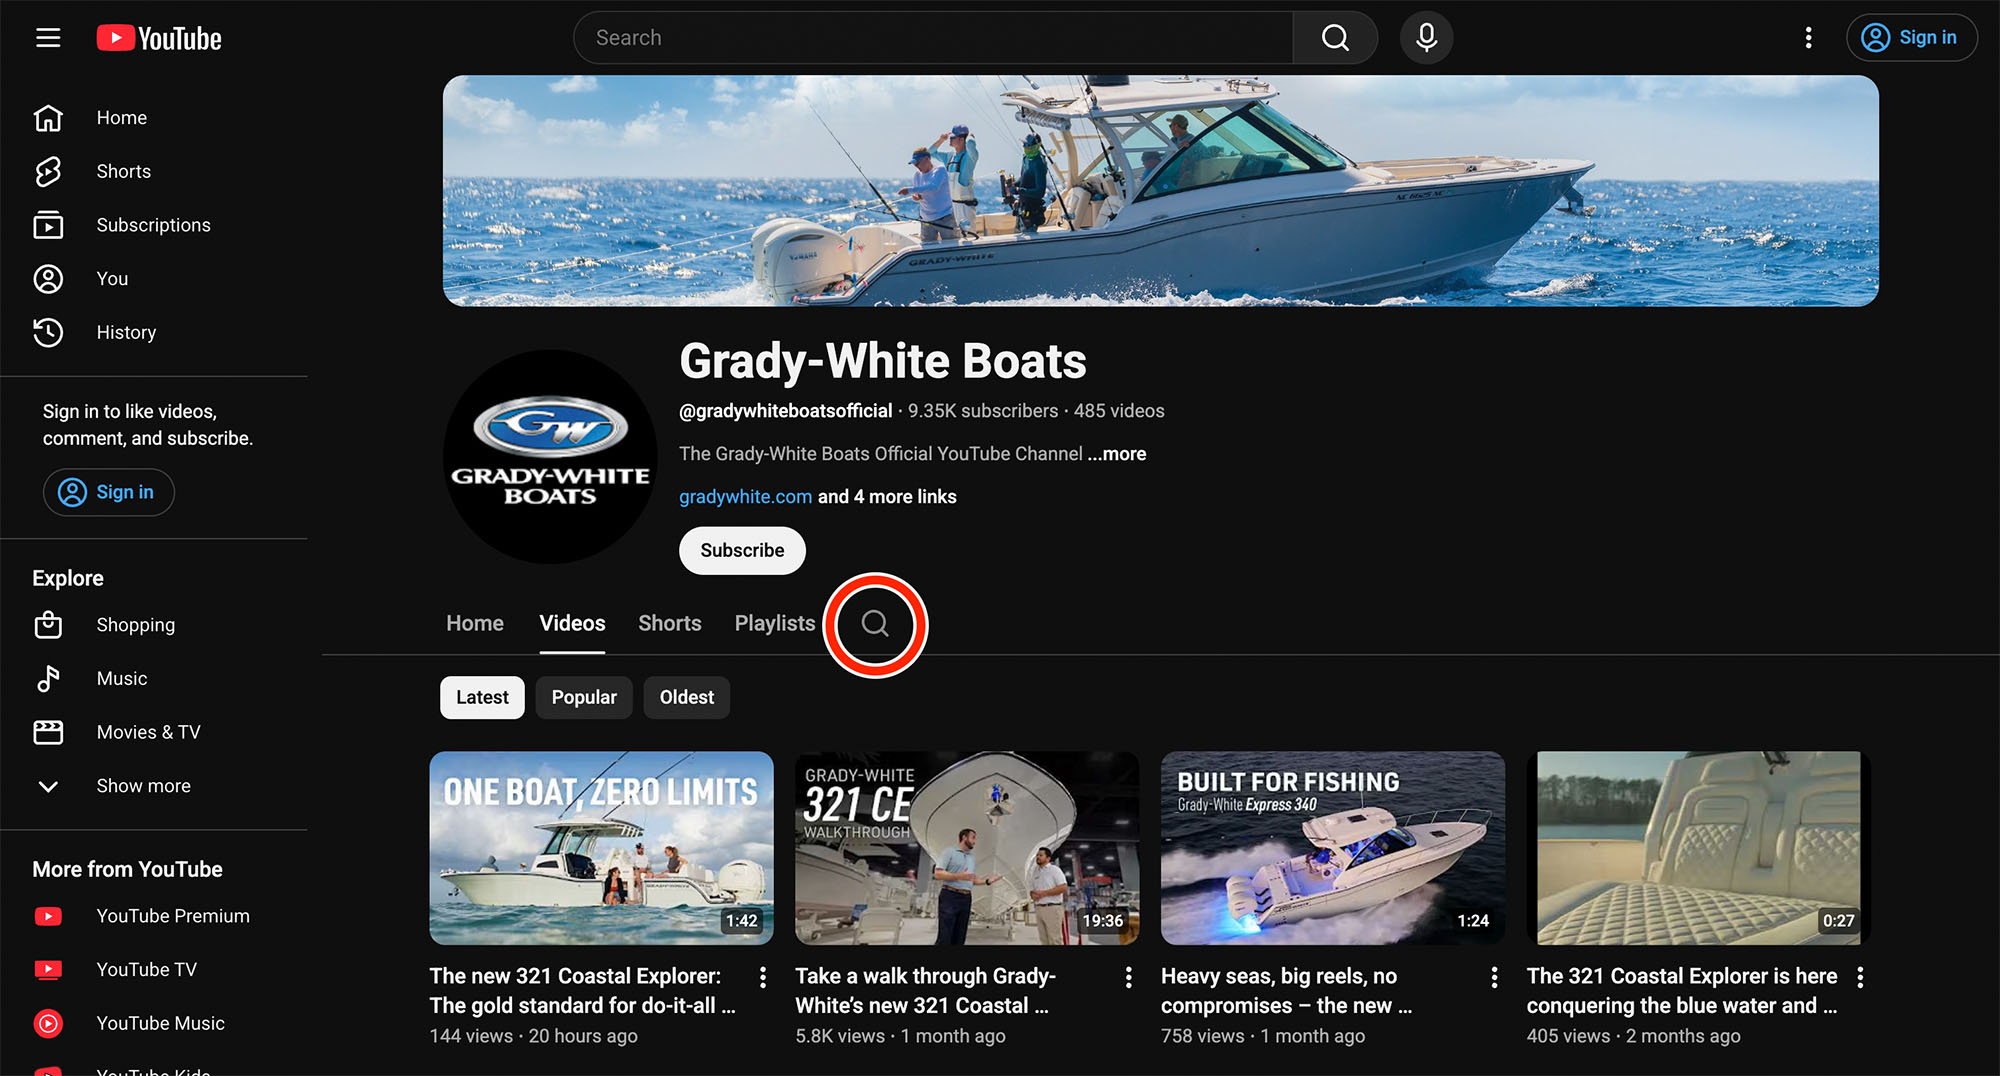This screenshot has width=2000, height=1076.
Task: Open the top-right settings kebab menu
Action: pyautogui.click(x=1808, y=38)
